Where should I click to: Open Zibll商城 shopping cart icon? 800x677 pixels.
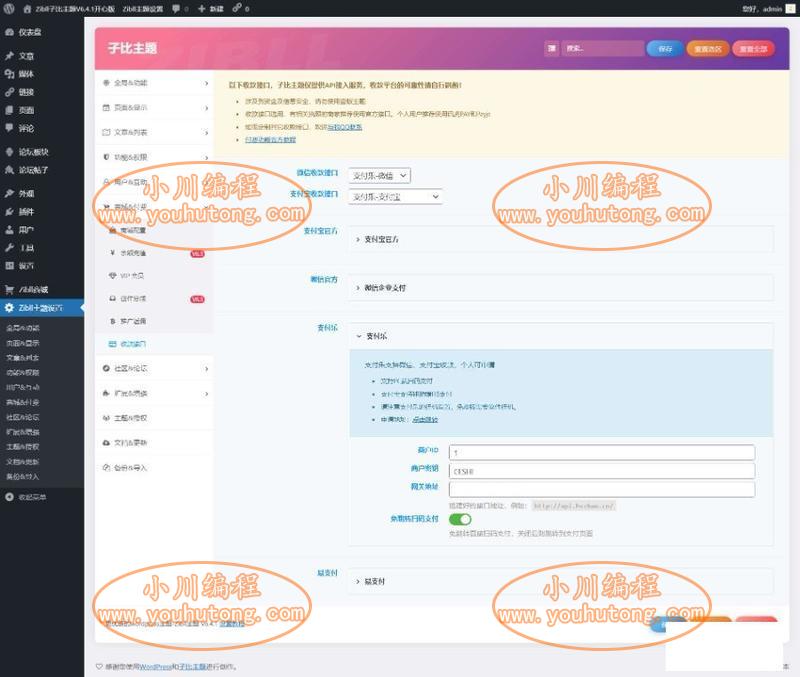click(x=9, y=289)
